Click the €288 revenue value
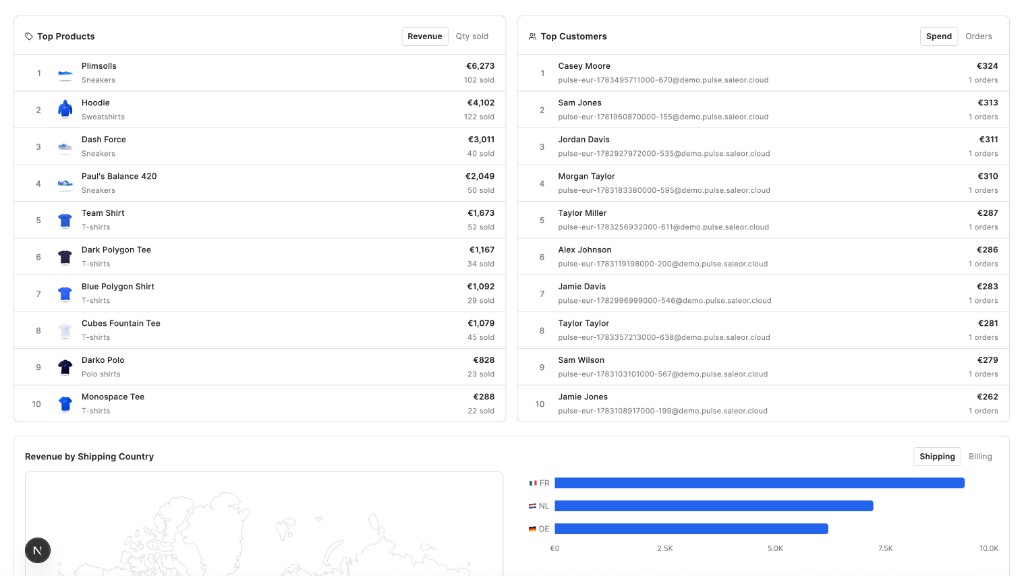This screenshot has height=576, width=1024. pyautogui.click(x=484, y=397)
